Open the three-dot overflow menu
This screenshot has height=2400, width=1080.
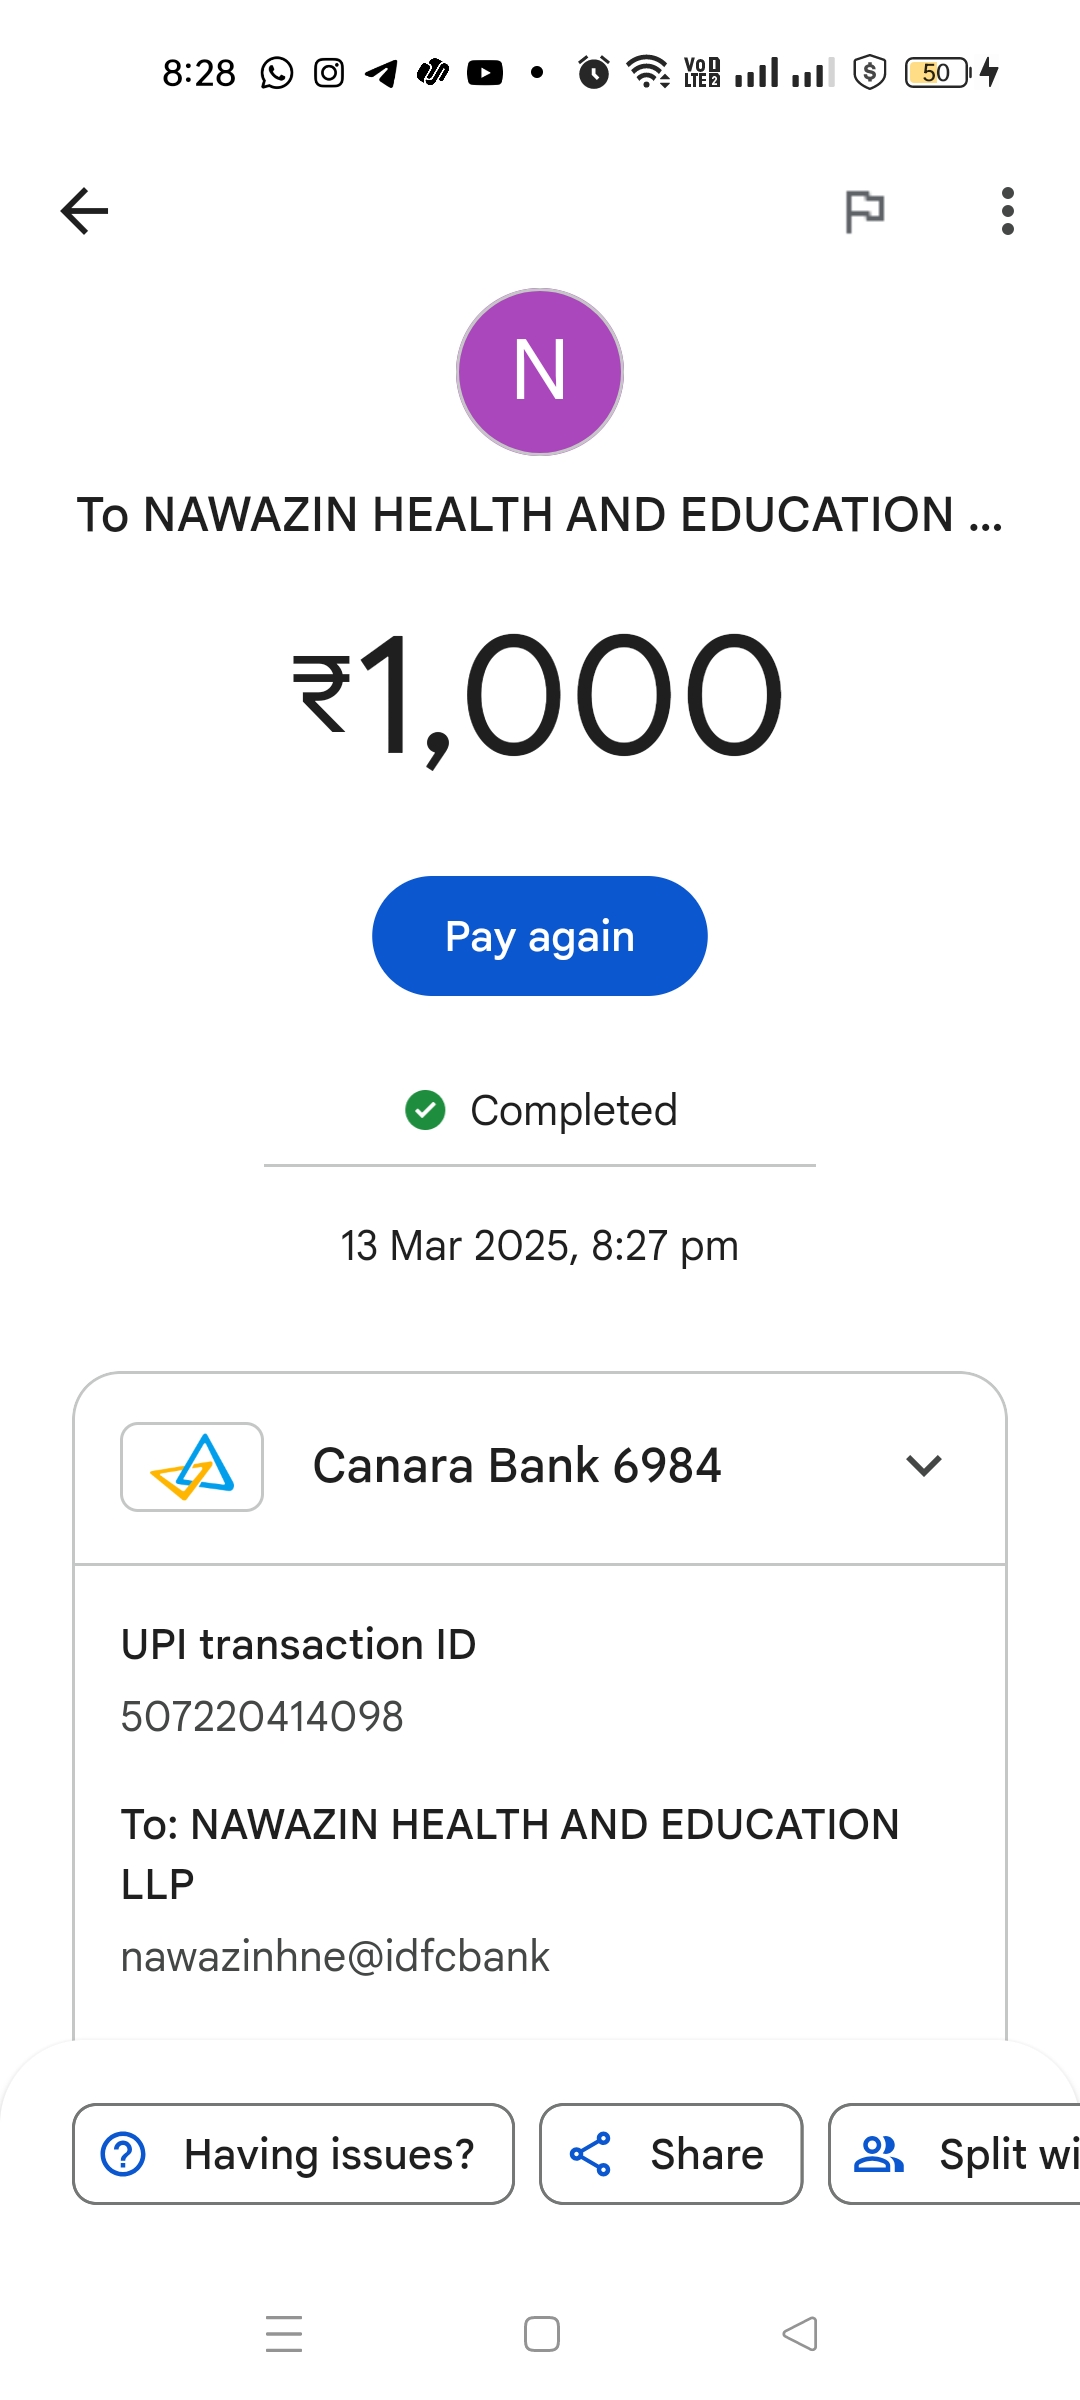[1007, 211]
